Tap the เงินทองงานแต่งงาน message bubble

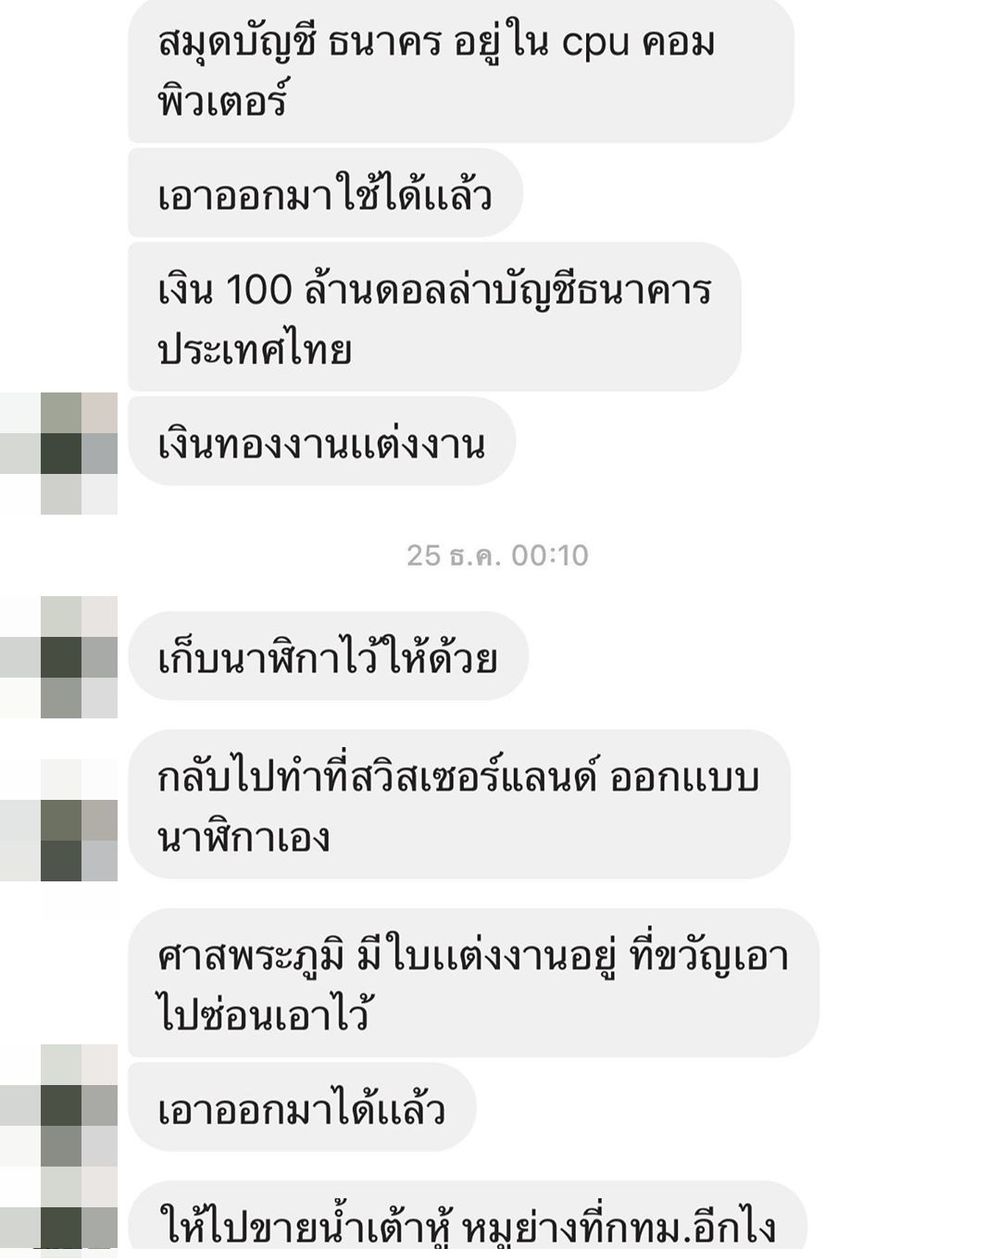[321, 442]
